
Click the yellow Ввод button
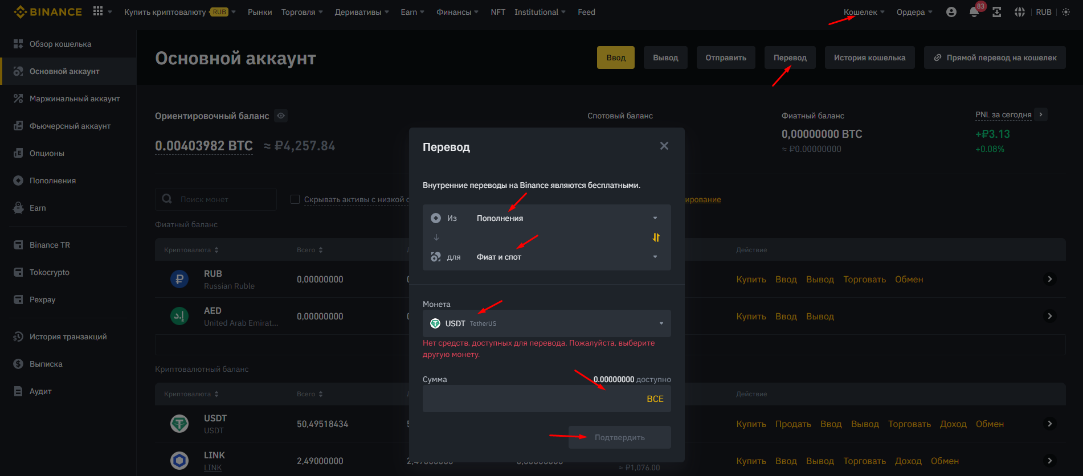[x=615, y=57]
